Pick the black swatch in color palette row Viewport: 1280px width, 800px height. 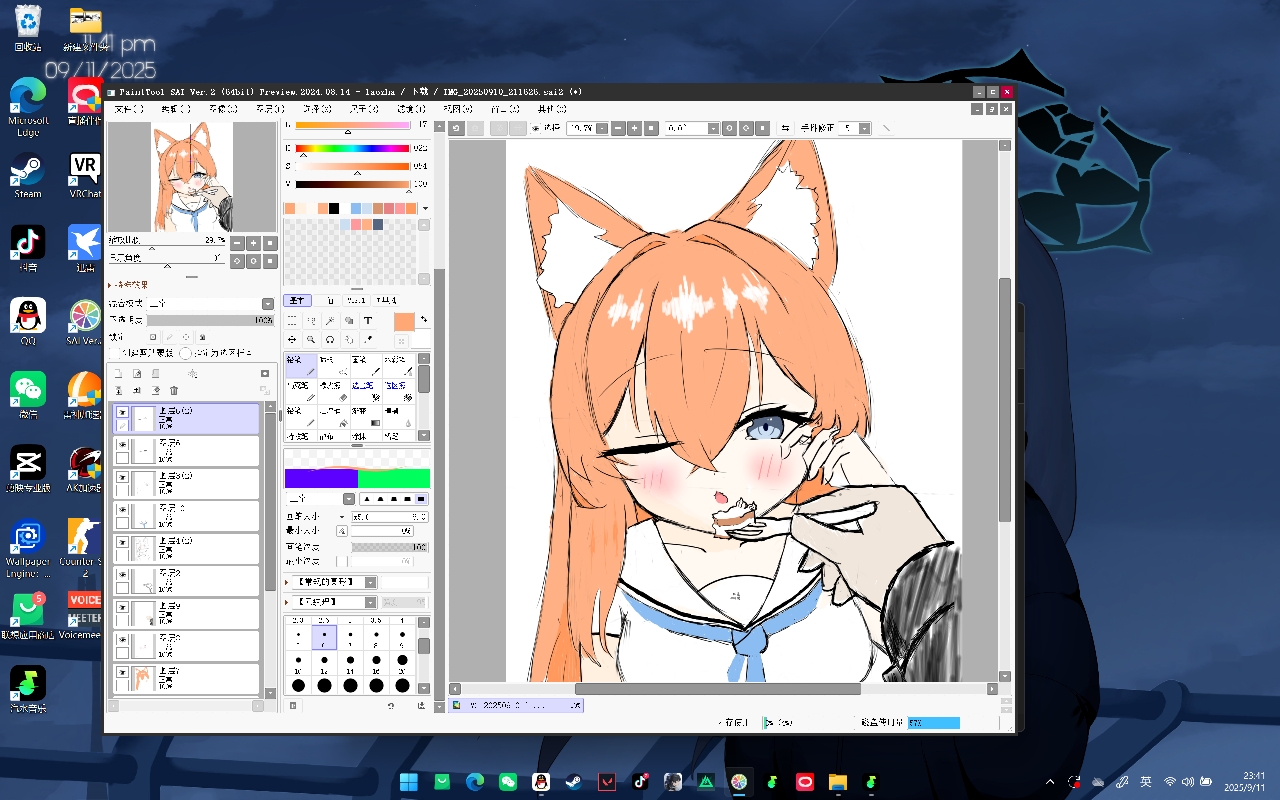pyautogui.click(x=333, y=208)
